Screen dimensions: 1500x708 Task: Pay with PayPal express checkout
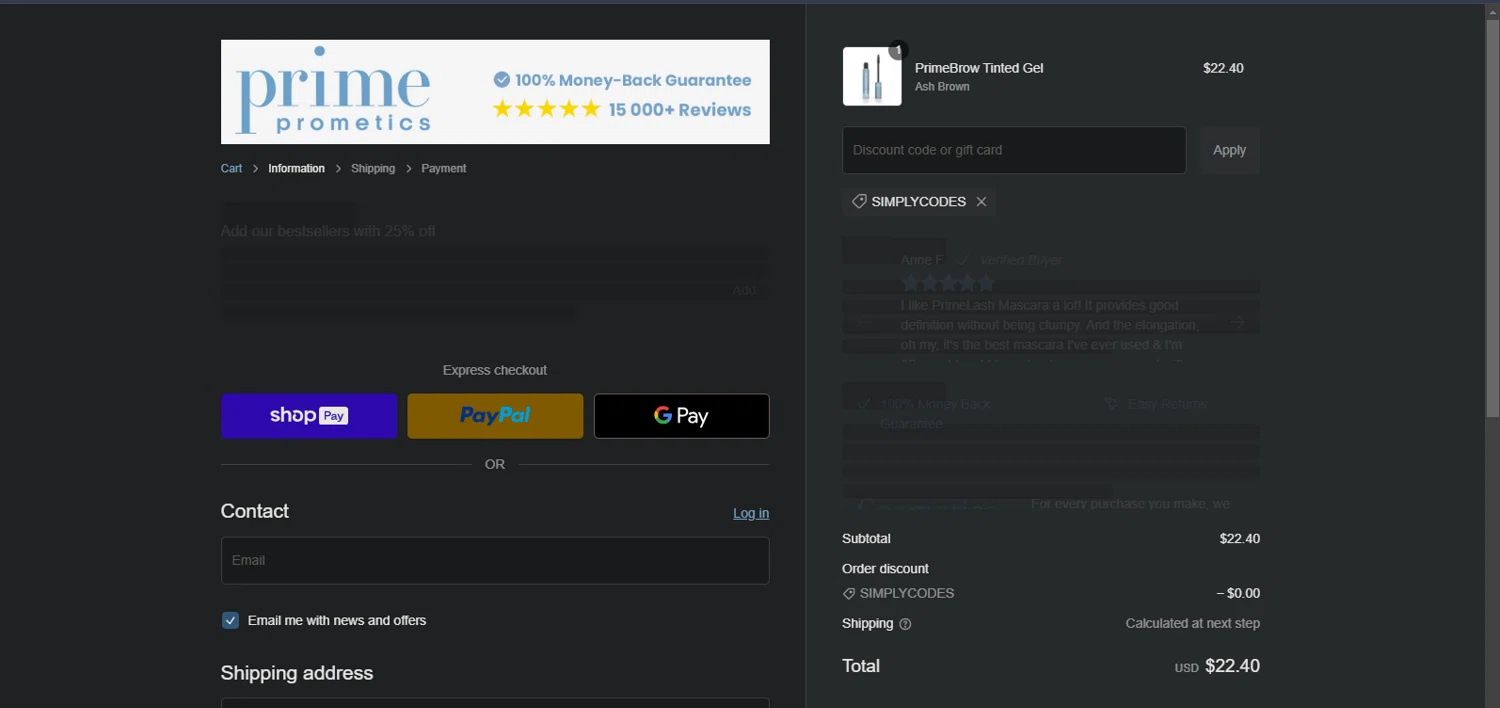click(495, 416)
